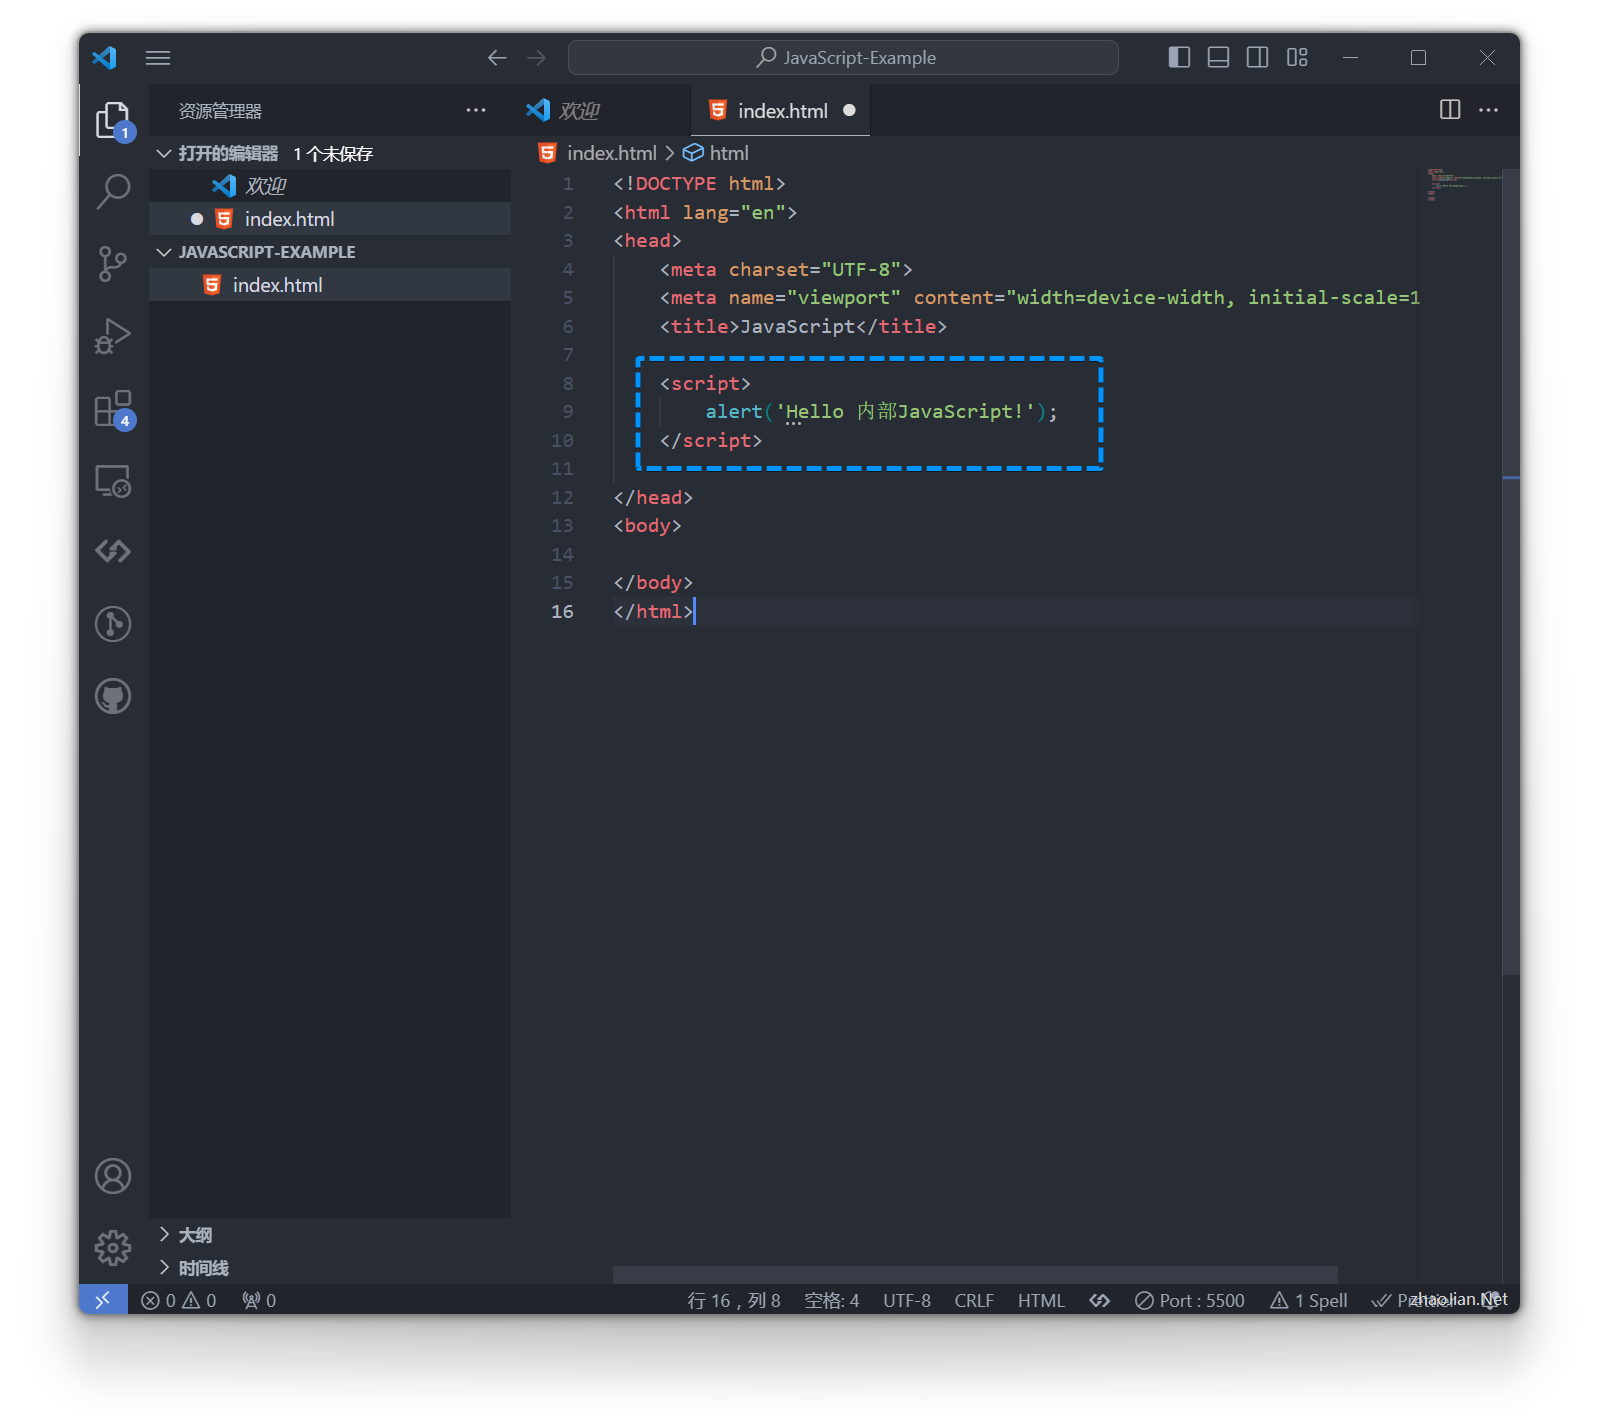Open the Remote Explorer view

113,481
